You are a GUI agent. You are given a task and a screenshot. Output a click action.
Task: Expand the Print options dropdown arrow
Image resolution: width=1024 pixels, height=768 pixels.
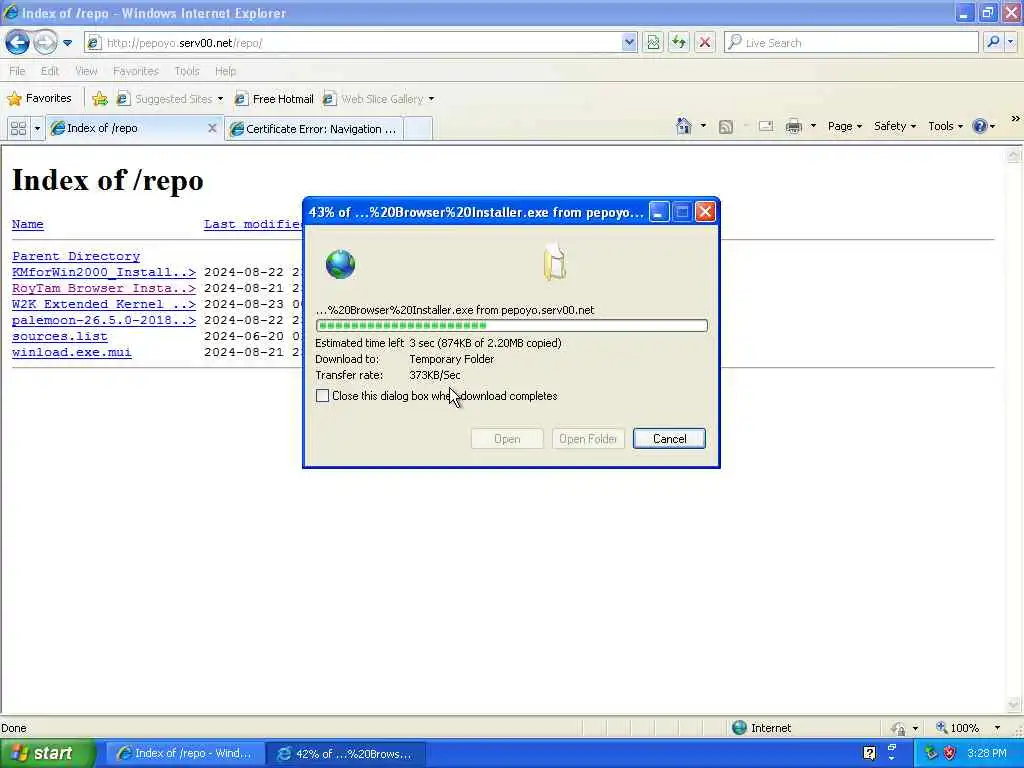813,126
